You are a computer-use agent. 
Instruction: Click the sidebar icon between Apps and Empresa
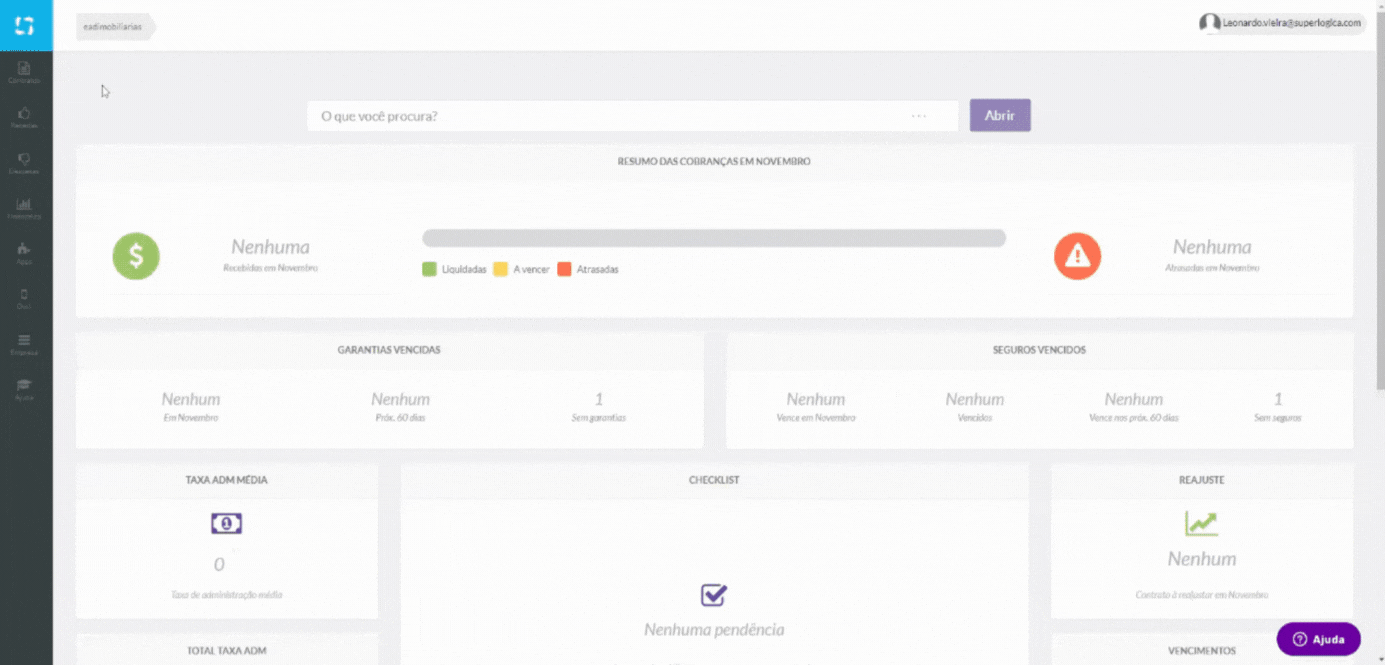click(25, 298)
